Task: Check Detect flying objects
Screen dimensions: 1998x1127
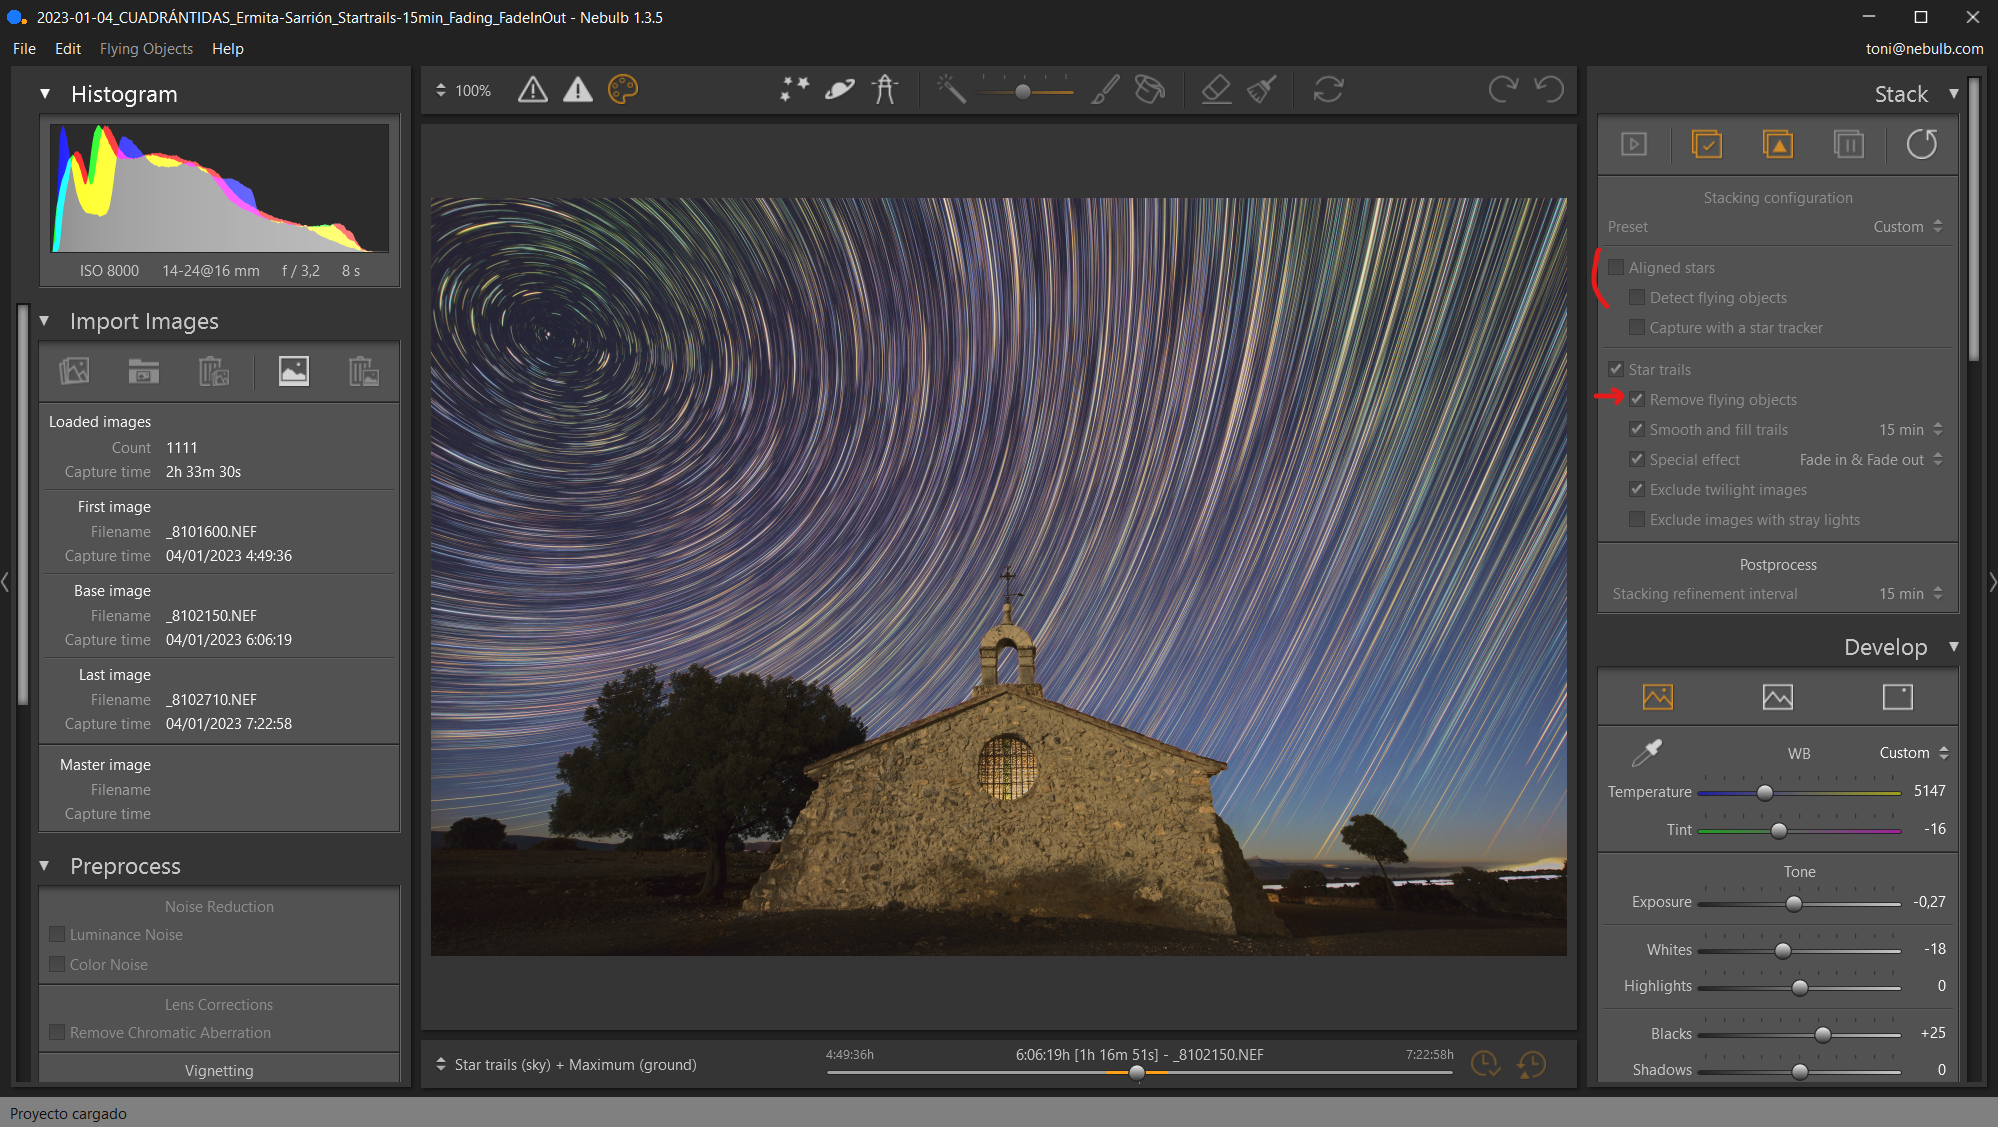Action: point(1637,297)
